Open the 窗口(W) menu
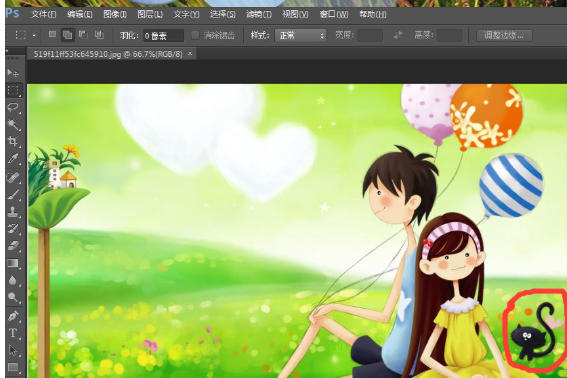The height and width of the screenshot is (378, 567). pos(334,14)
